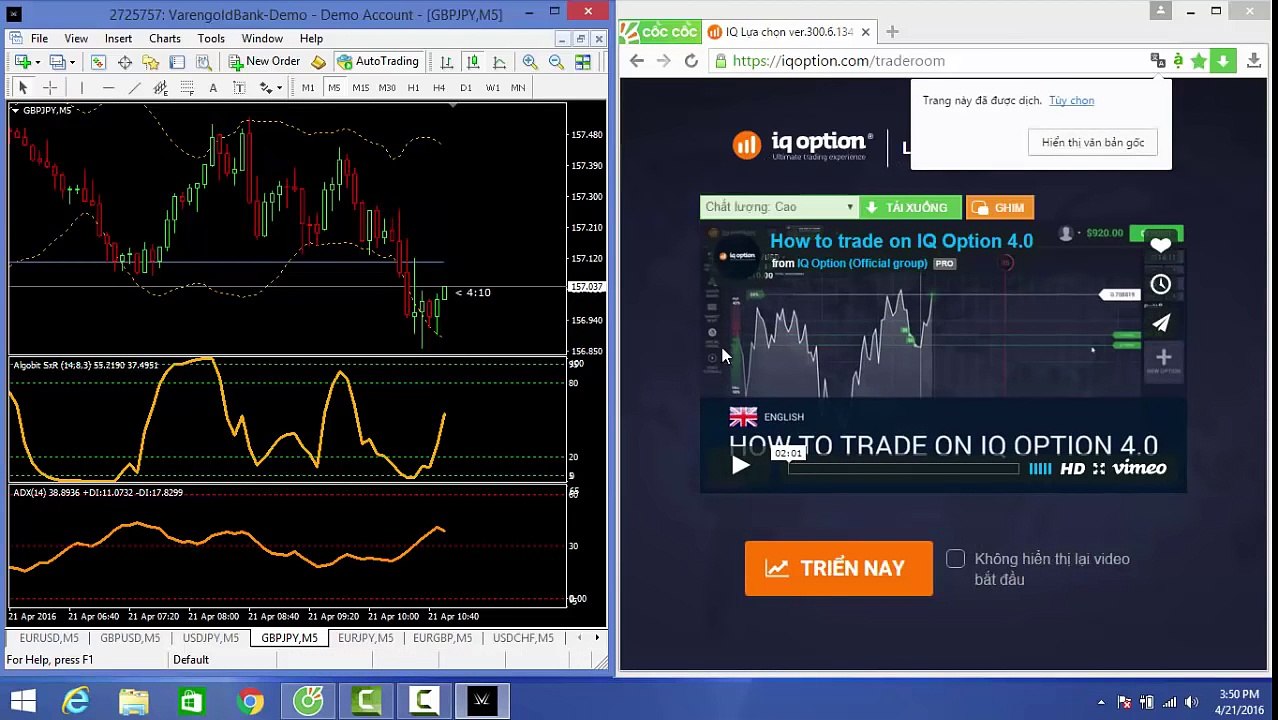Switch chart to bar chart style
The image size is (1278, 720).
(x=447, y=62)
